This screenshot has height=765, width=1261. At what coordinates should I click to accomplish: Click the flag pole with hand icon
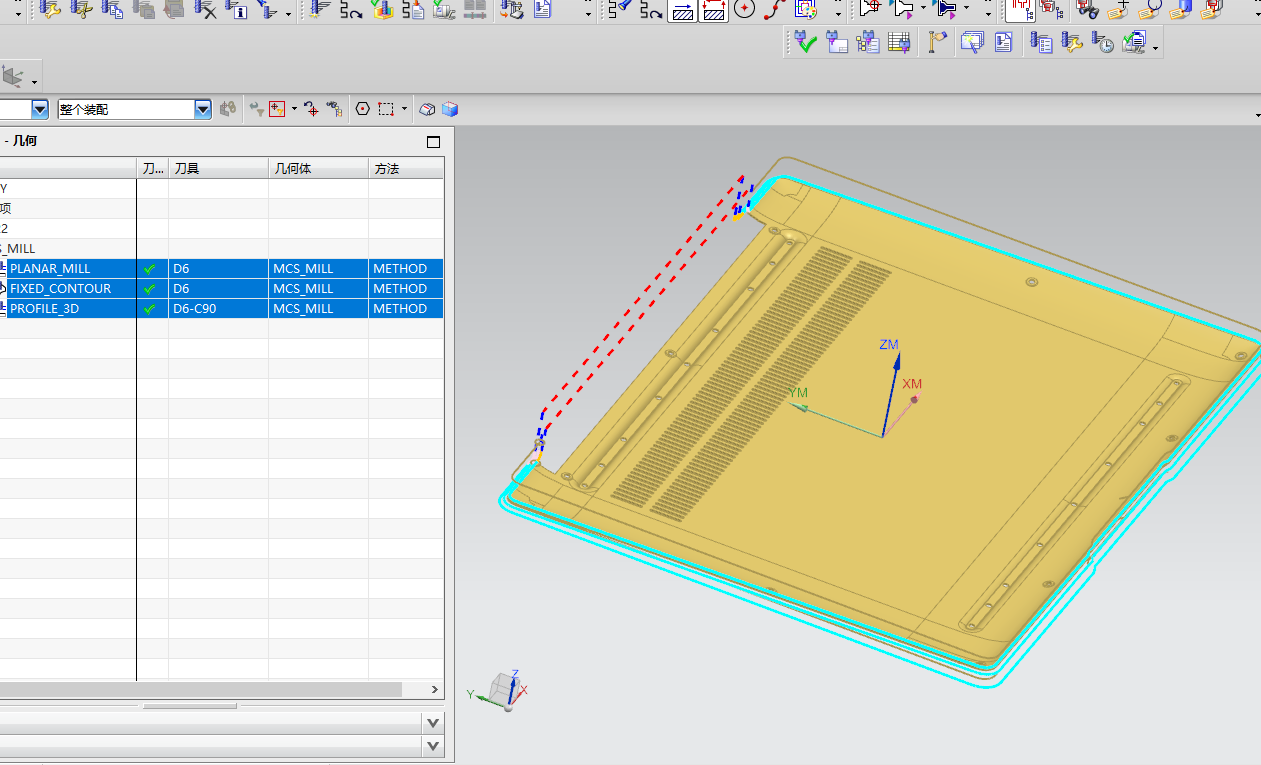937,42
